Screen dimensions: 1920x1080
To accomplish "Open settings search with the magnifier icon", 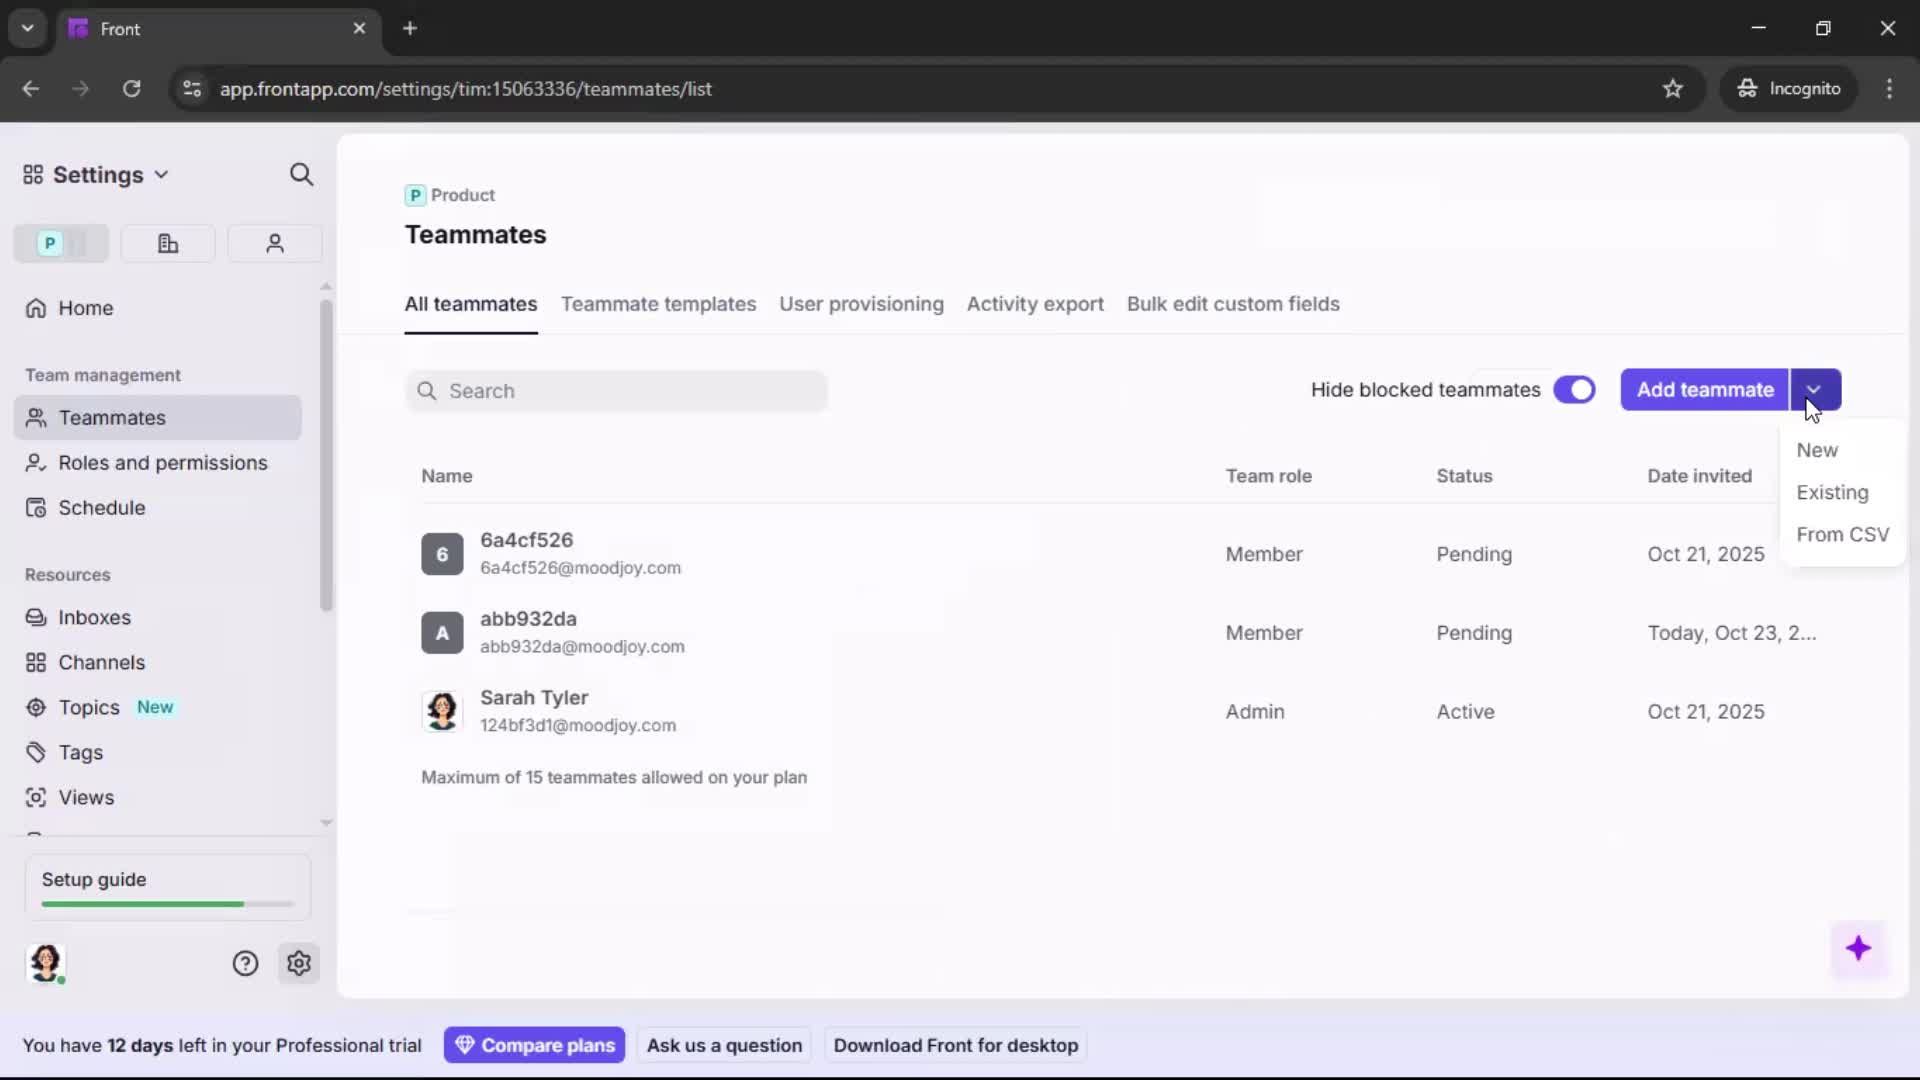I will coord(302,174).
